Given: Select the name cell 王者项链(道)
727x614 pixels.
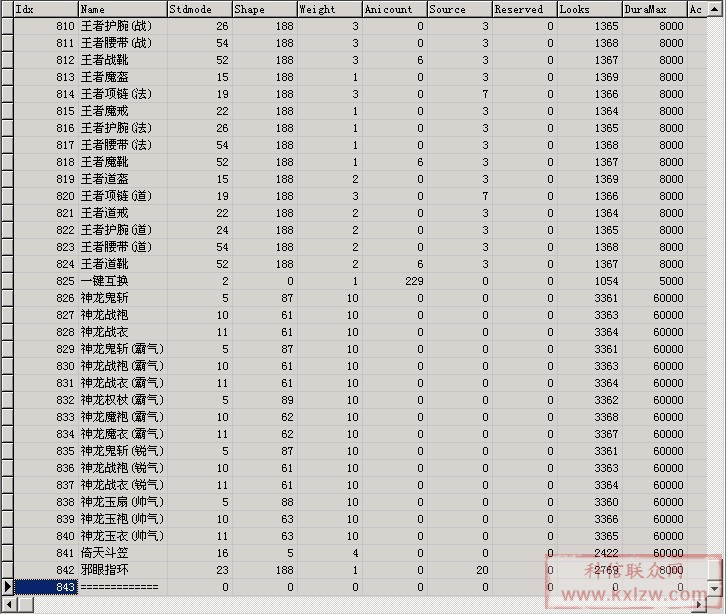Looking at the screenshot, I should click(122, 196).
